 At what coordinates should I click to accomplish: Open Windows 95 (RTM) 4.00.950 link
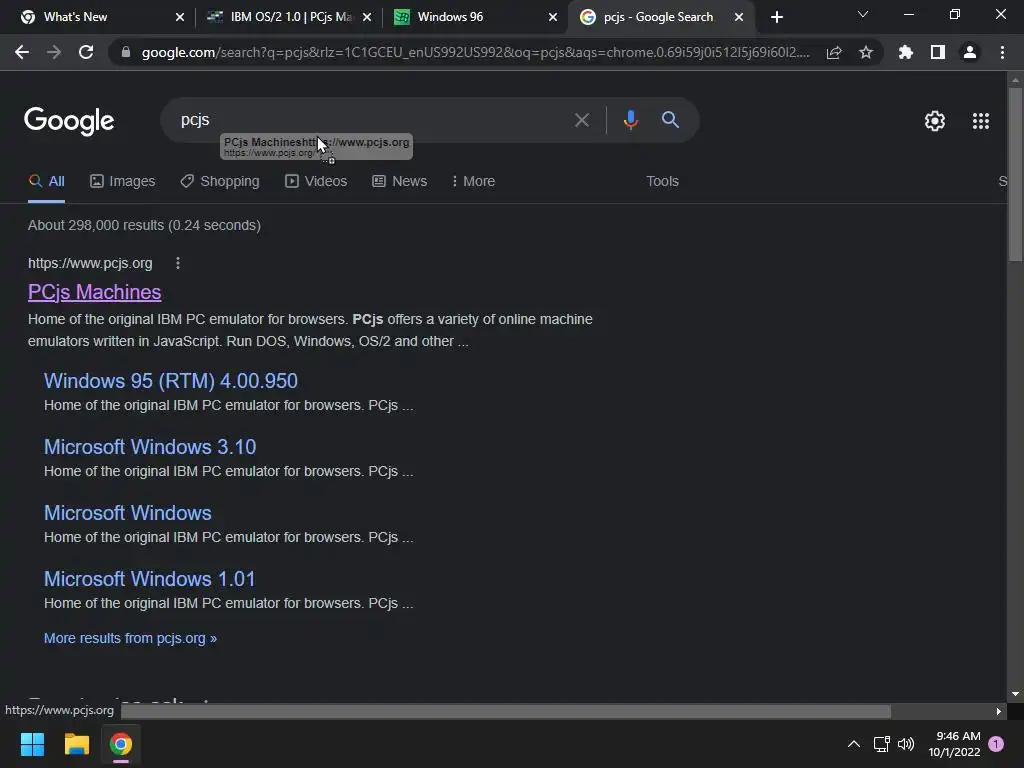coord(170,381)
